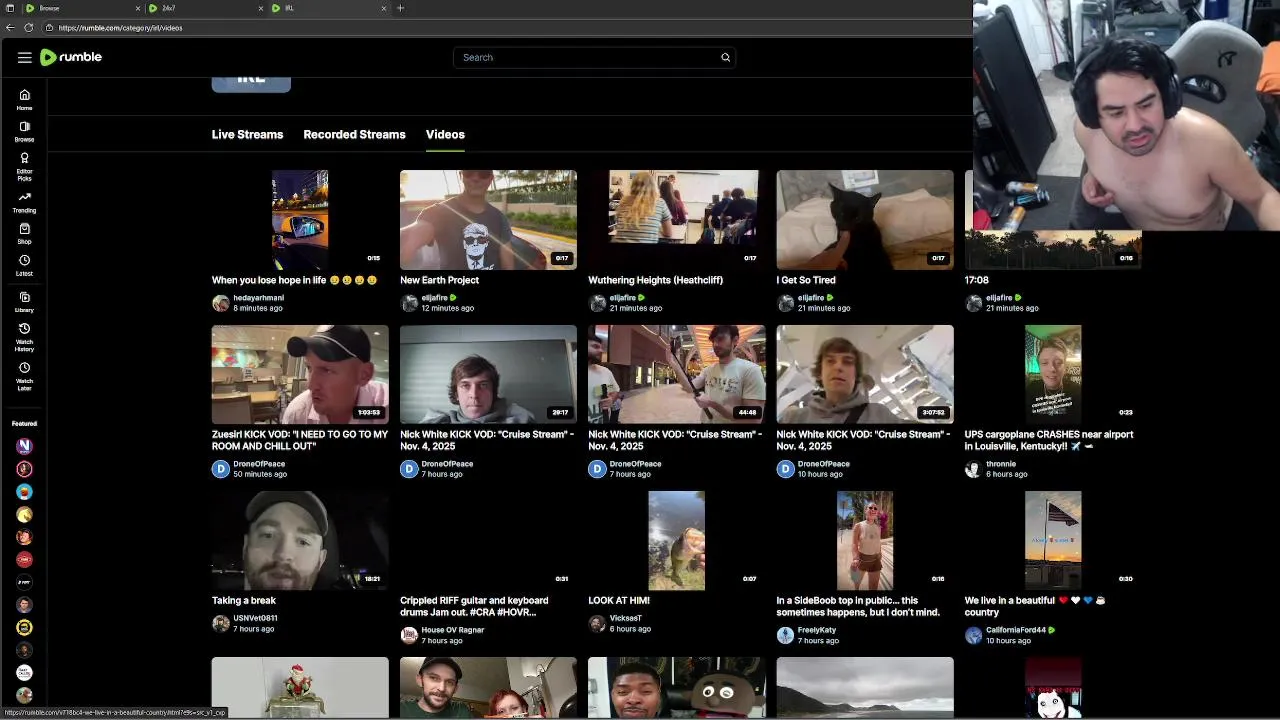This screenshot has height=720, width=1280.
Task: Play the Taking a break thumbnail
Action: 300,540
